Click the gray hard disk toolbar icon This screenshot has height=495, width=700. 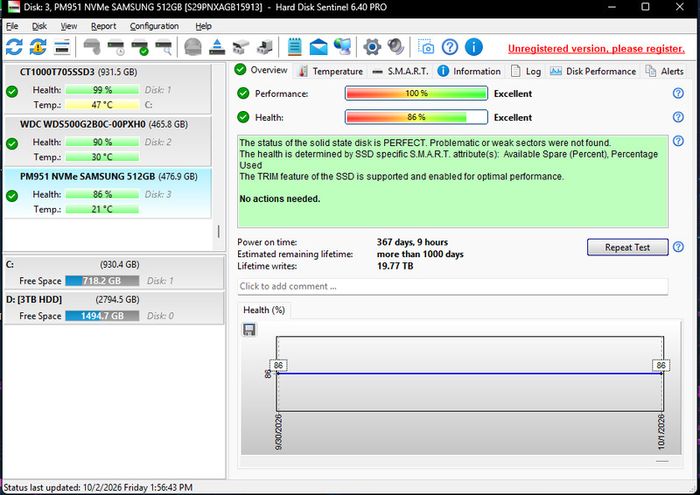click(x=92, y=47)
